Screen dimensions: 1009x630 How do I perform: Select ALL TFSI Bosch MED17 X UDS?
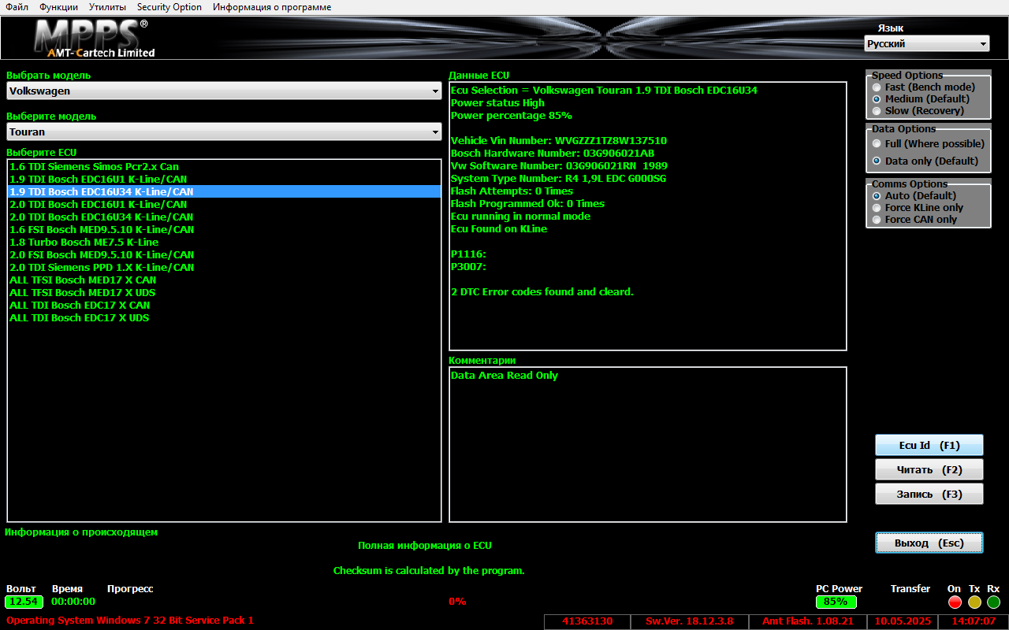point(224,293)
